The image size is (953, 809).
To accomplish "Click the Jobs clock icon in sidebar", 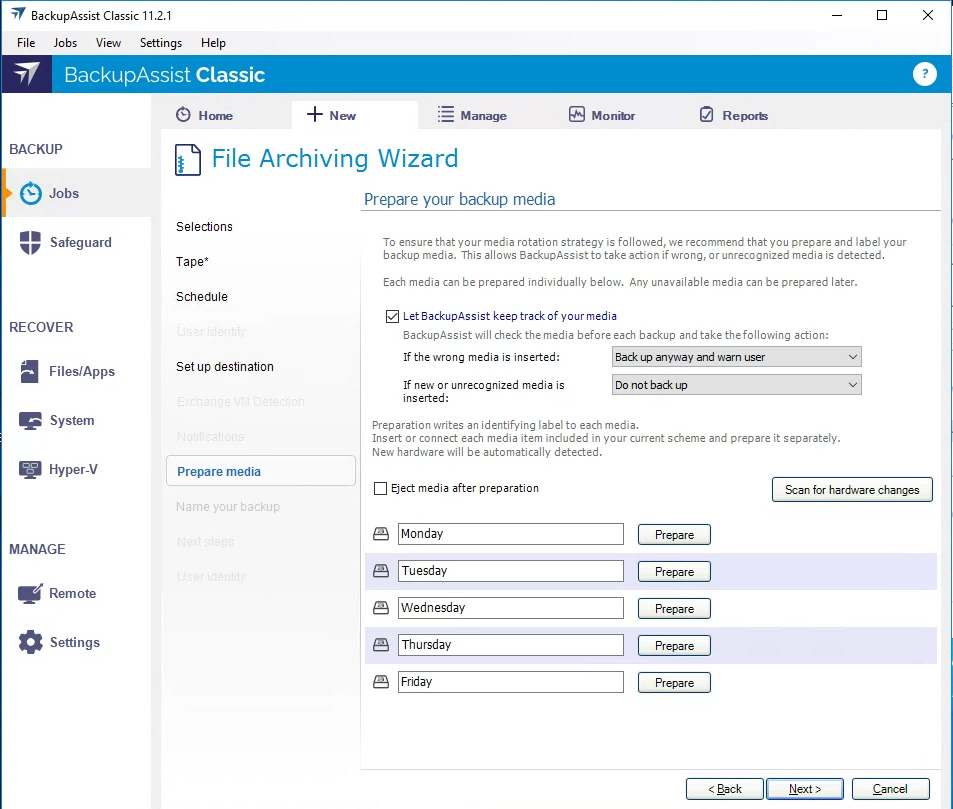I will click(31, 194).
